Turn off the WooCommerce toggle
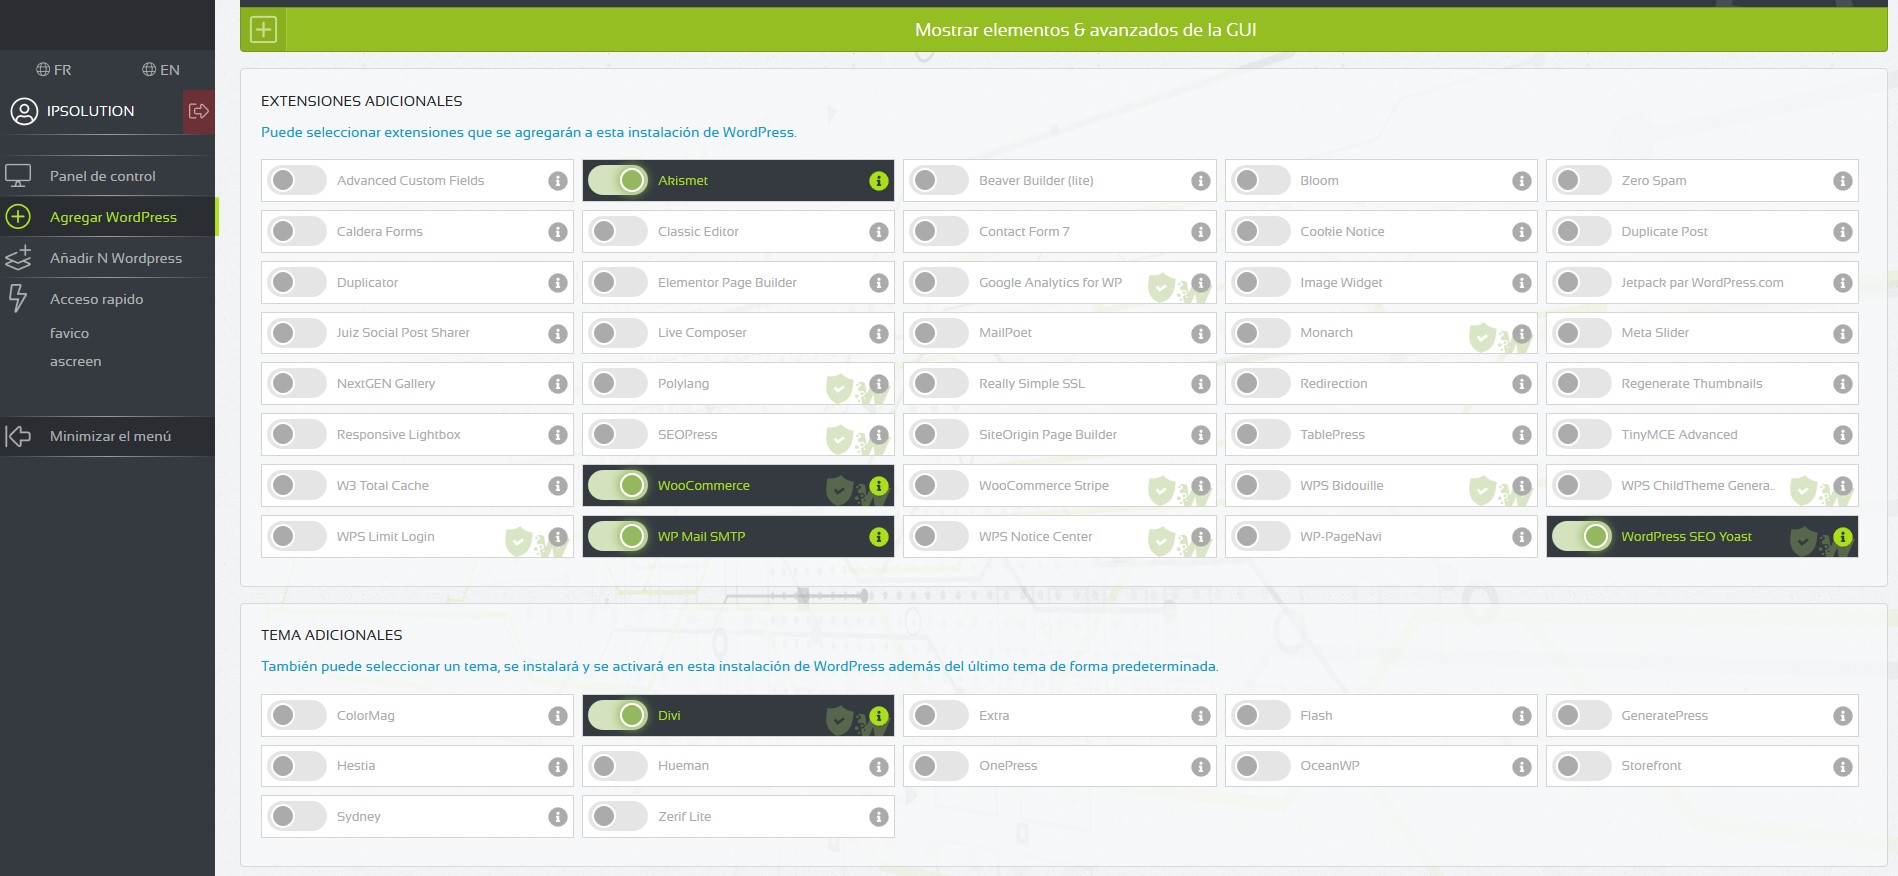This screenshot has width=1898, height=876. [x=618, y=485]
